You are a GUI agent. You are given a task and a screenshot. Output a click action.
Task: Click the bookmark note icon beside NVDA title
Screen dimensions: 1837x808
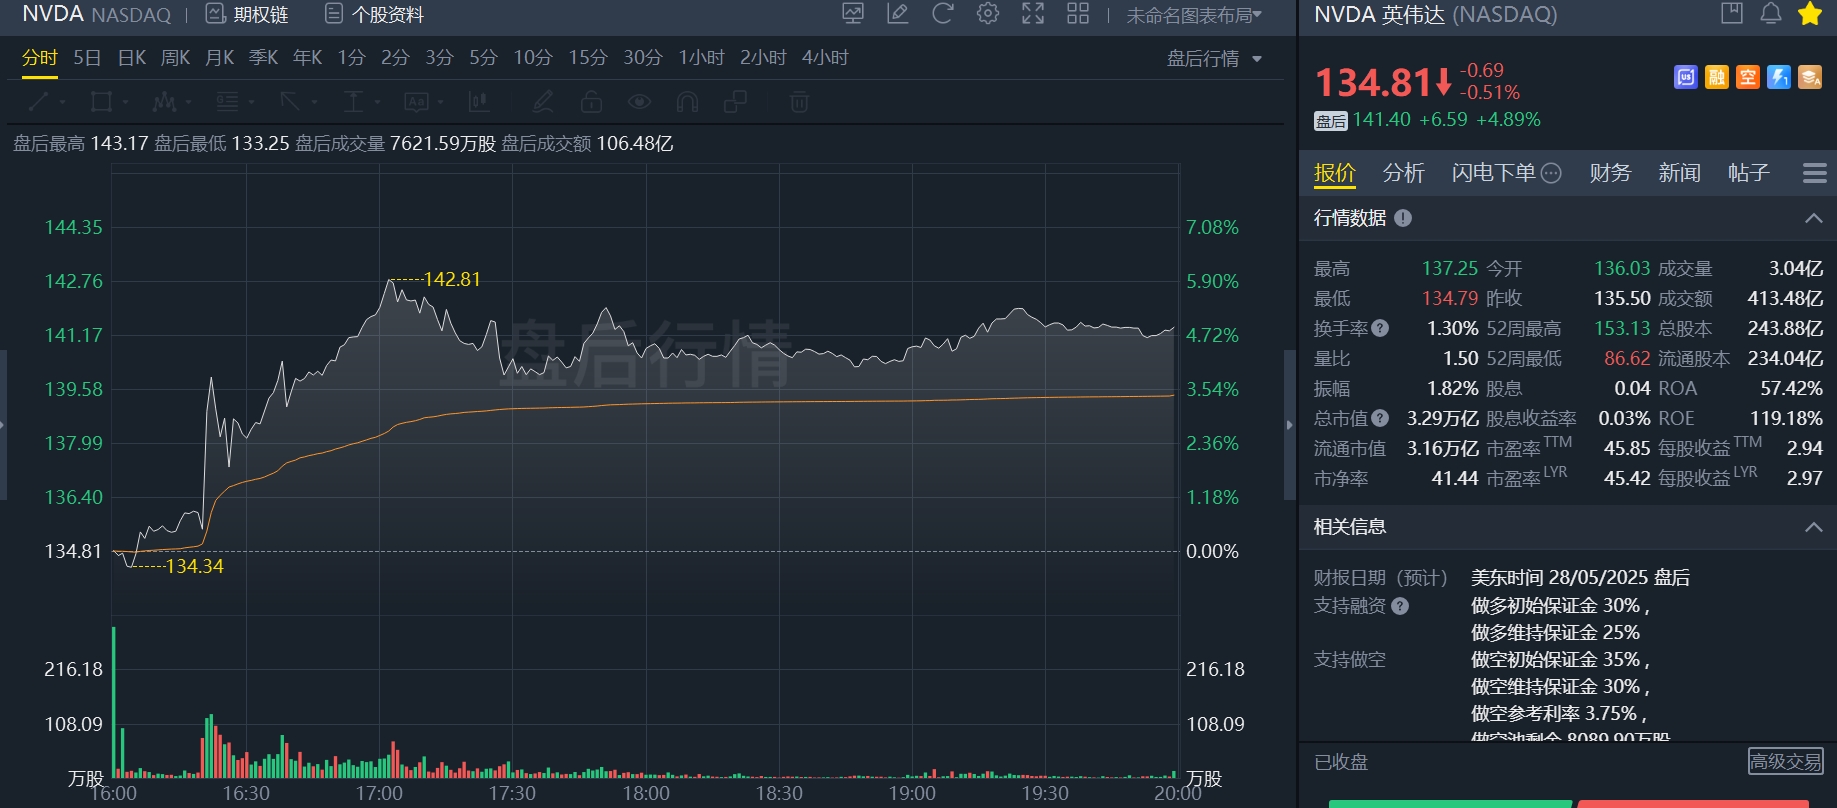(1731, 13)
